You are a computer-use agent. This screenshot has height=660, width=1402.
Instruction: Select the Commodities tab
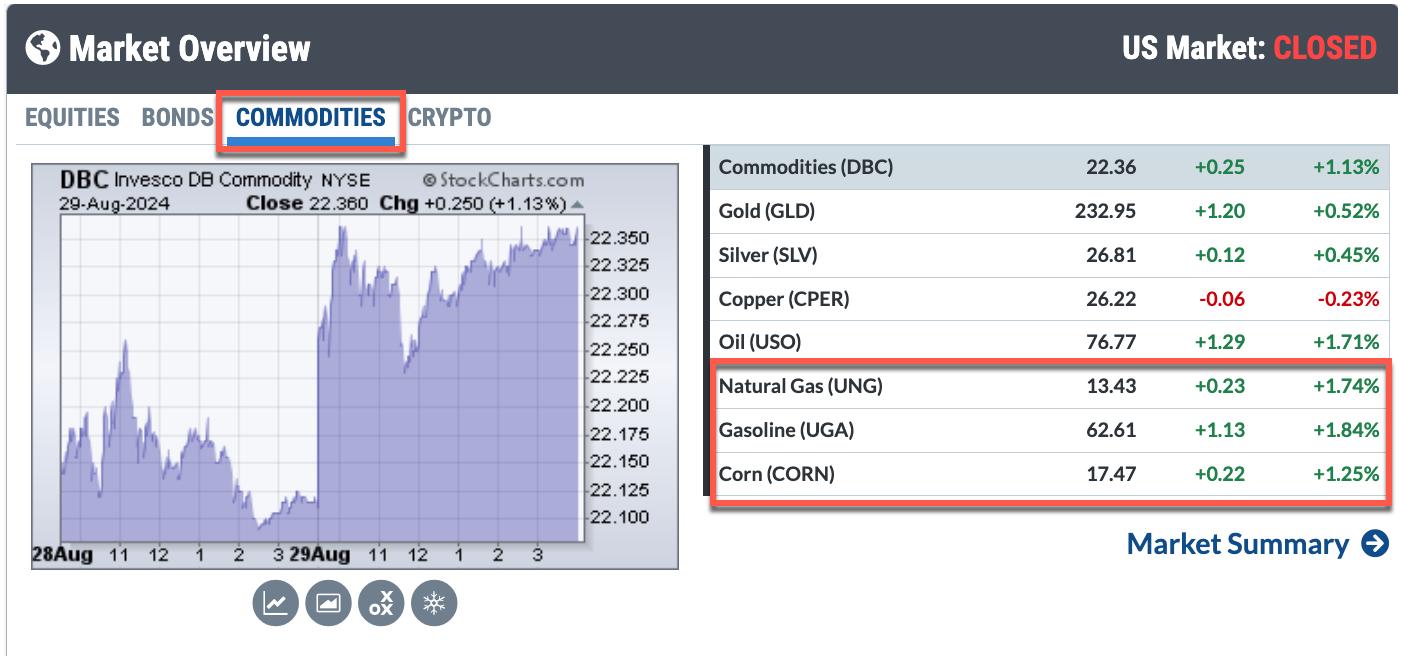coord(310,118)
